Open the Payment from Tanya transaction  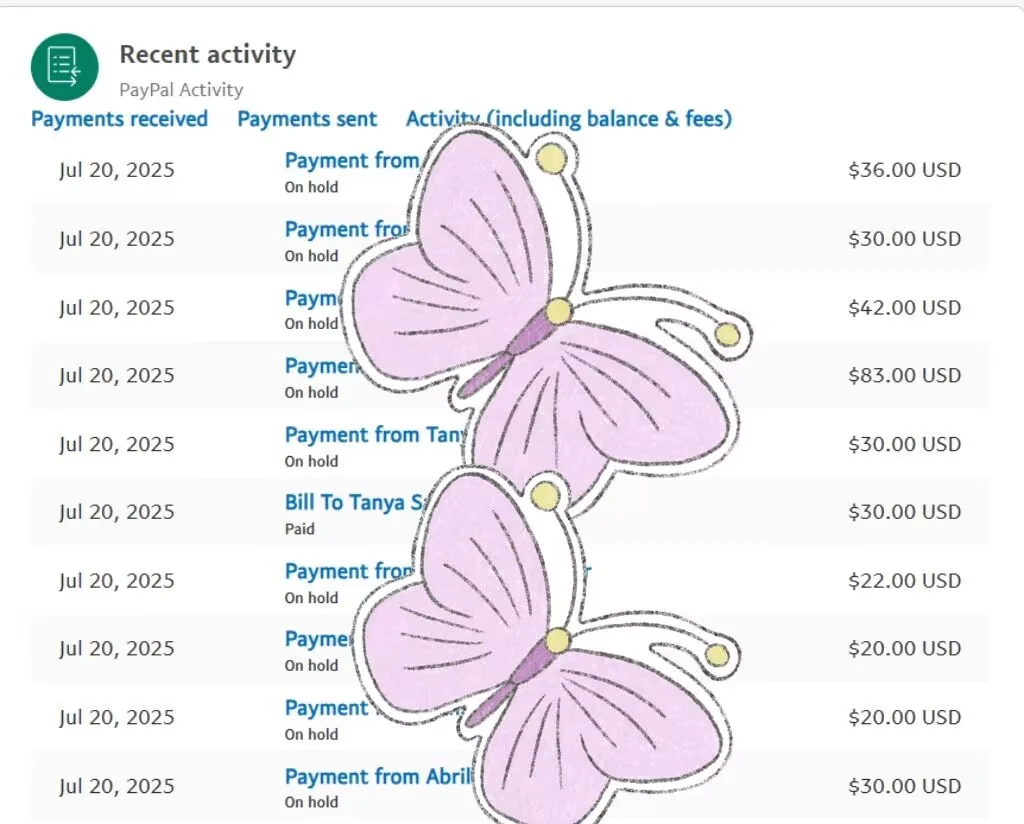pos(376,435)
